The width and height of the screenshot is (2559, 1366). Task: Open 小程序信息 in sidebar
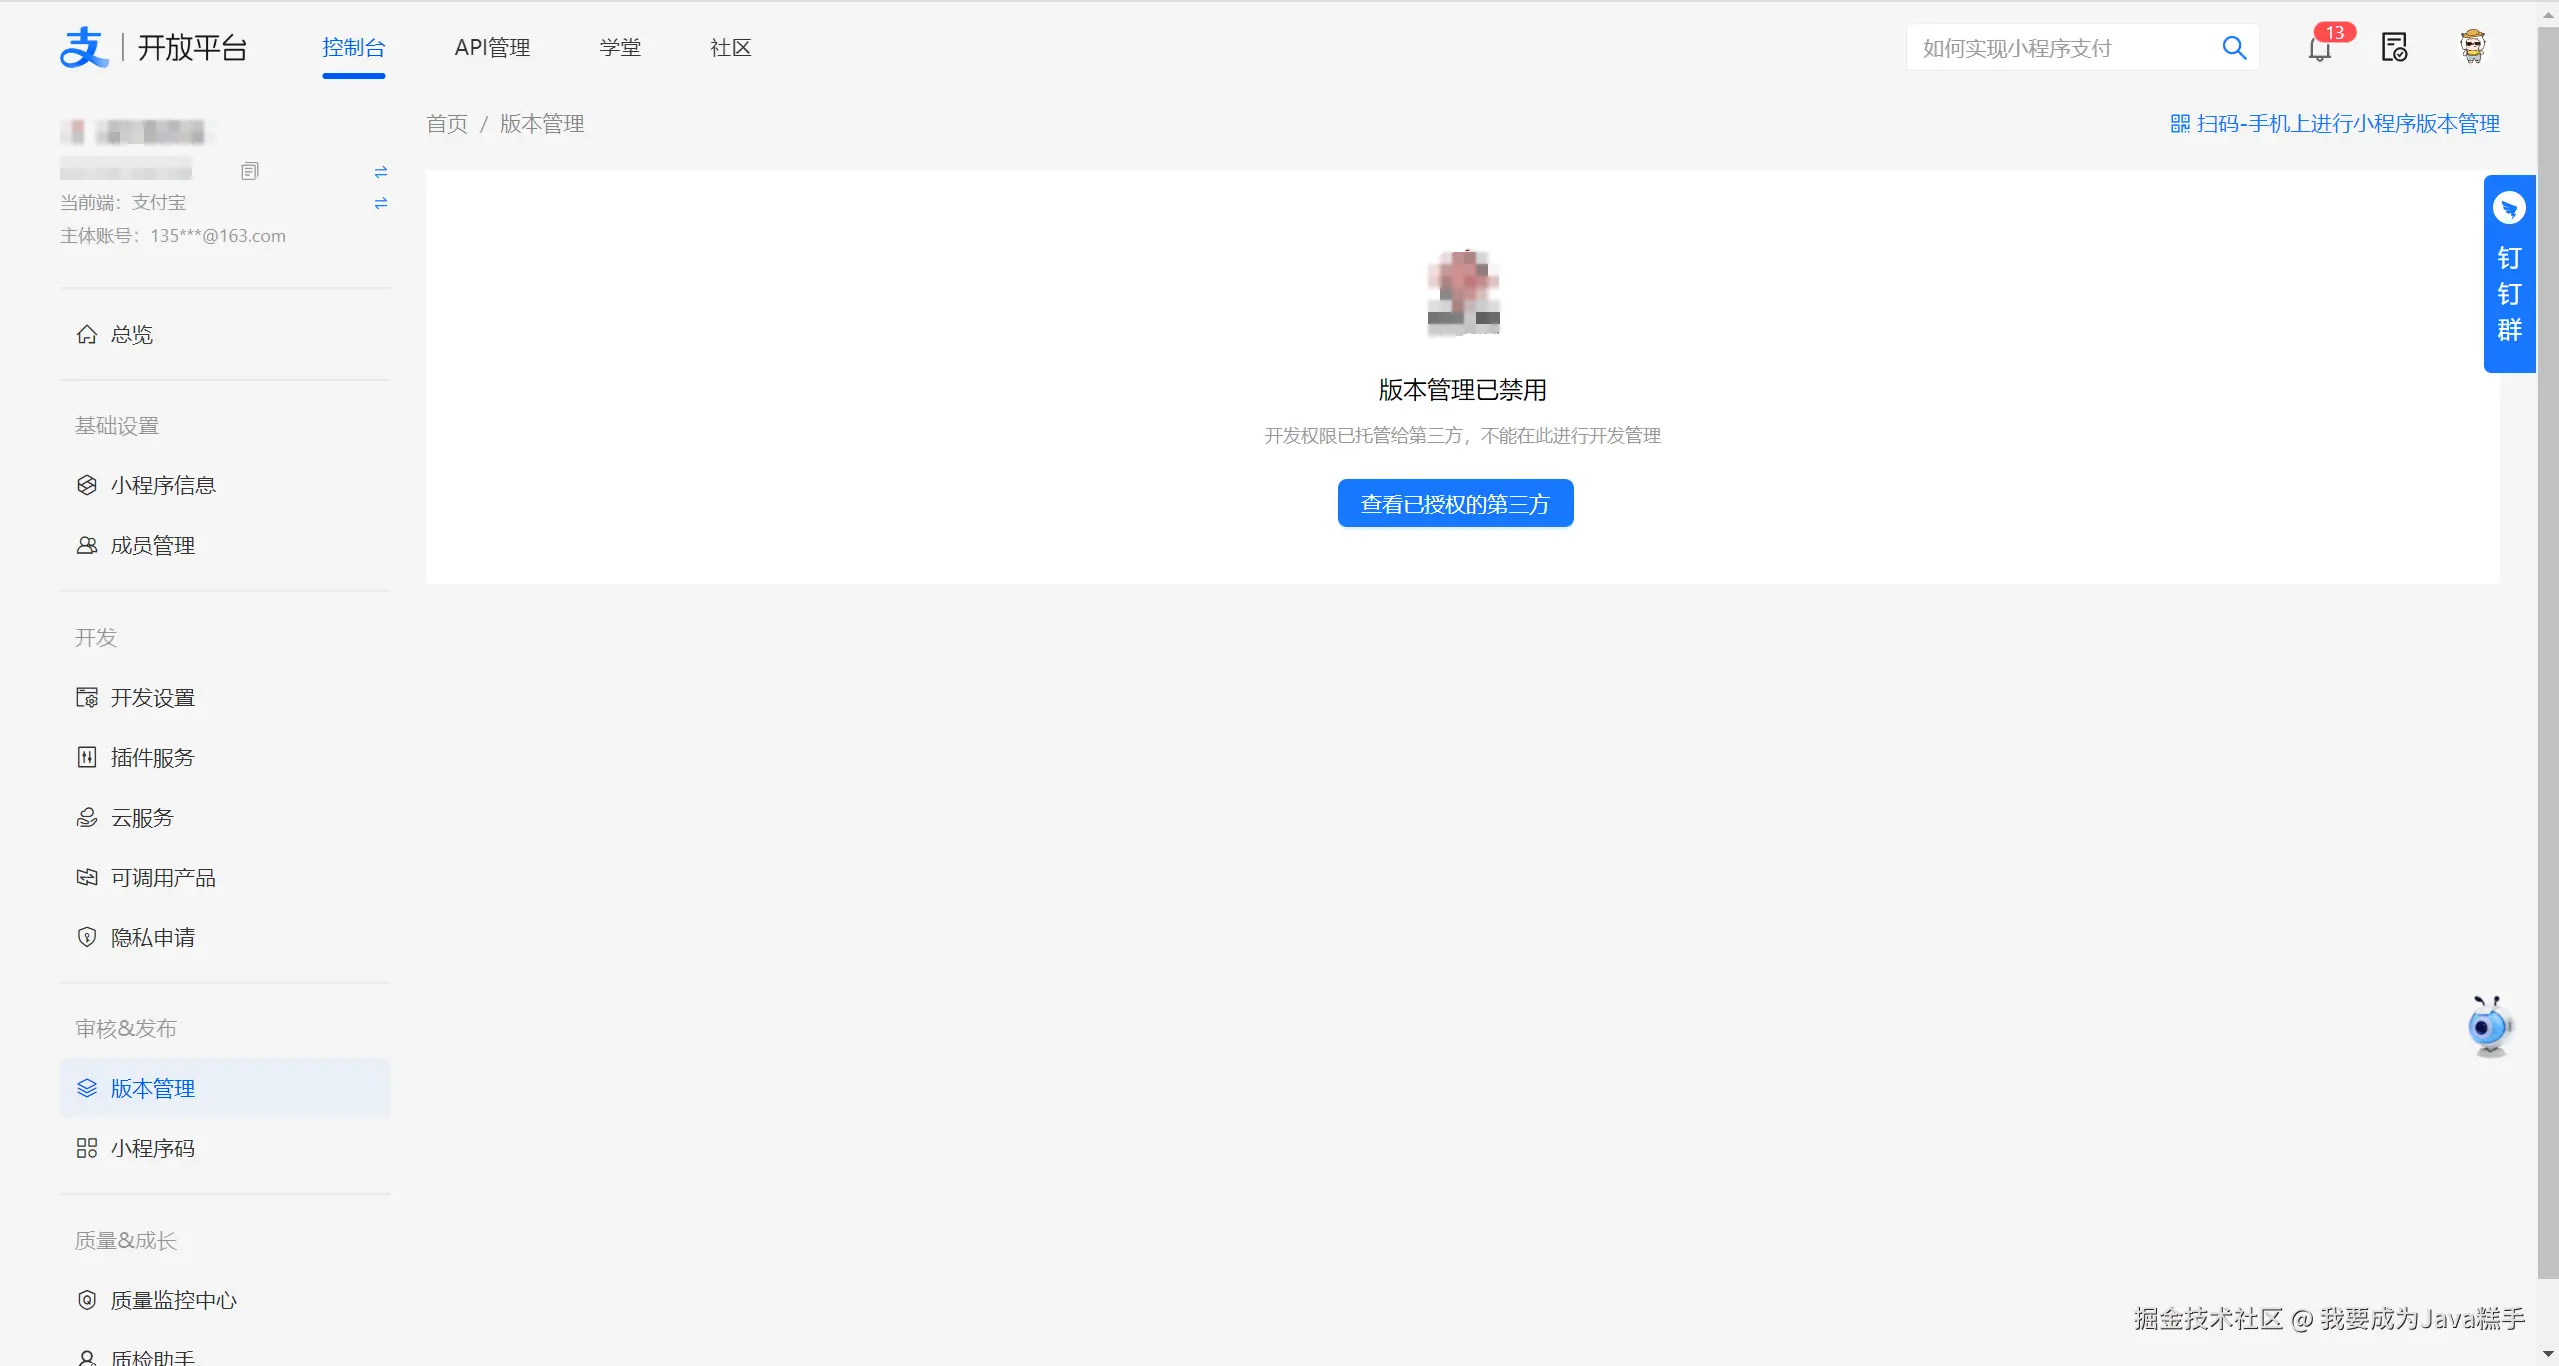click(163, 485)
